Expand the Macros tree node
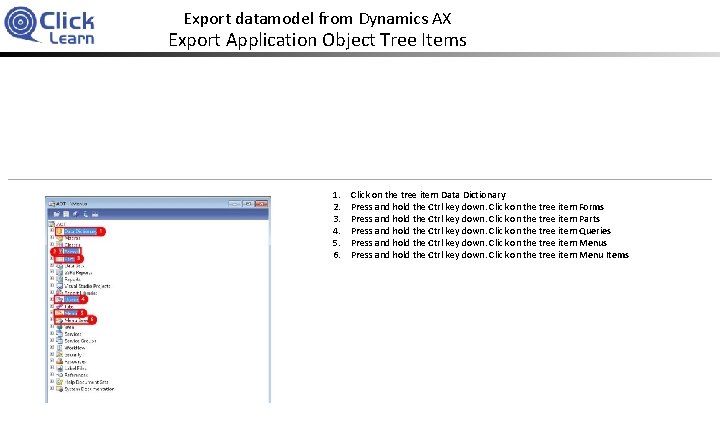Image resolution: width=720 pixels, height=437 pixels. coord(52,237)
